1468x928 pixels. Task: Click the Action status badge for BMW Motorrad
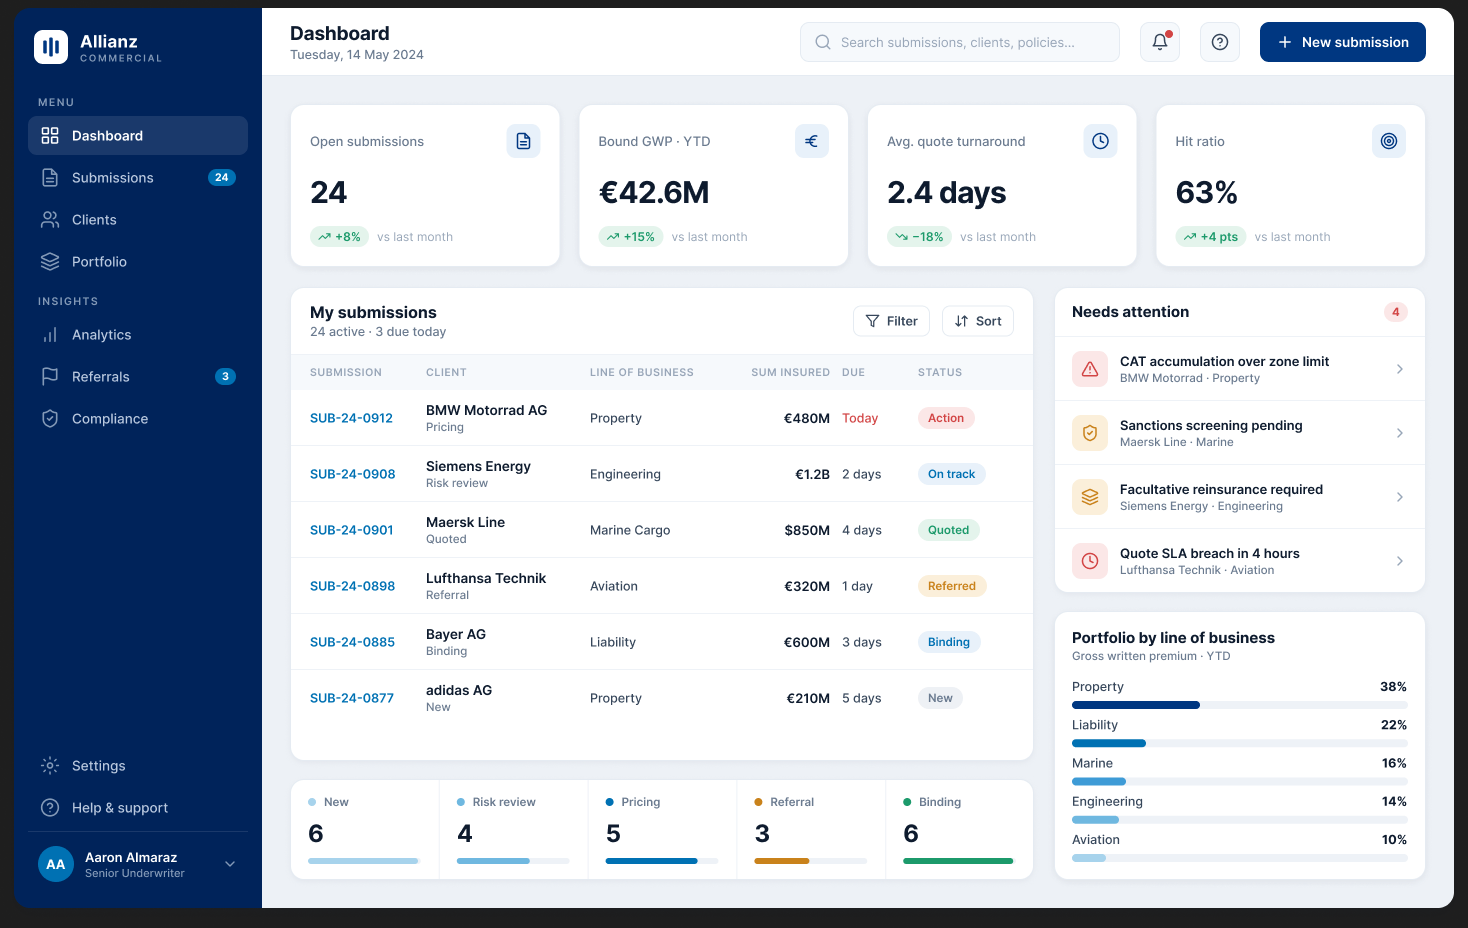(x=946, y=418)
